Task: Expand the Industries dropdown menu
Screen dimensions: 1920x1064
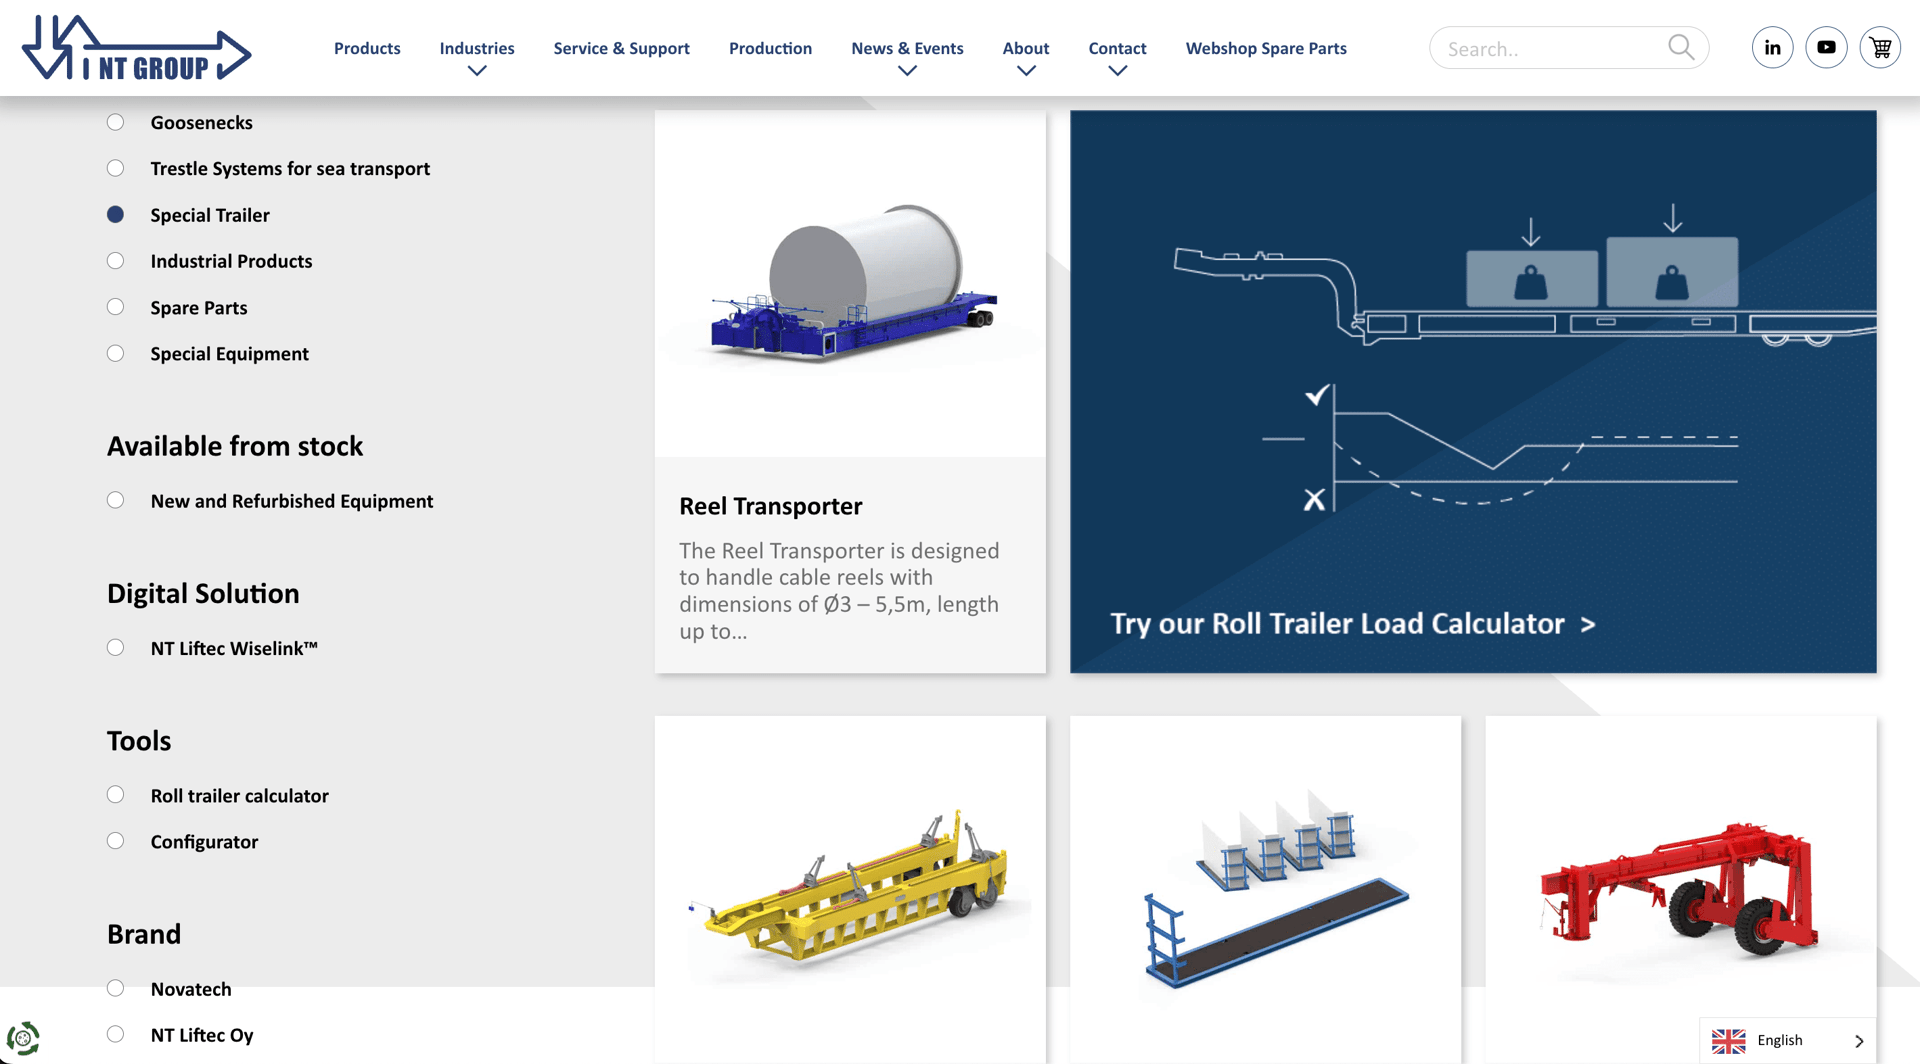Action: click(x=477, y=71)
